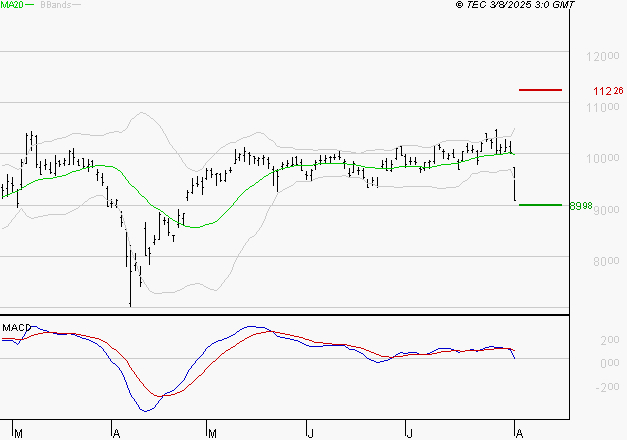Image resolution: width=627 pixels, height=440 pixels.
Task: Click the first month label A on time axis
Action: pyautogui.click(x=116, y=434)
